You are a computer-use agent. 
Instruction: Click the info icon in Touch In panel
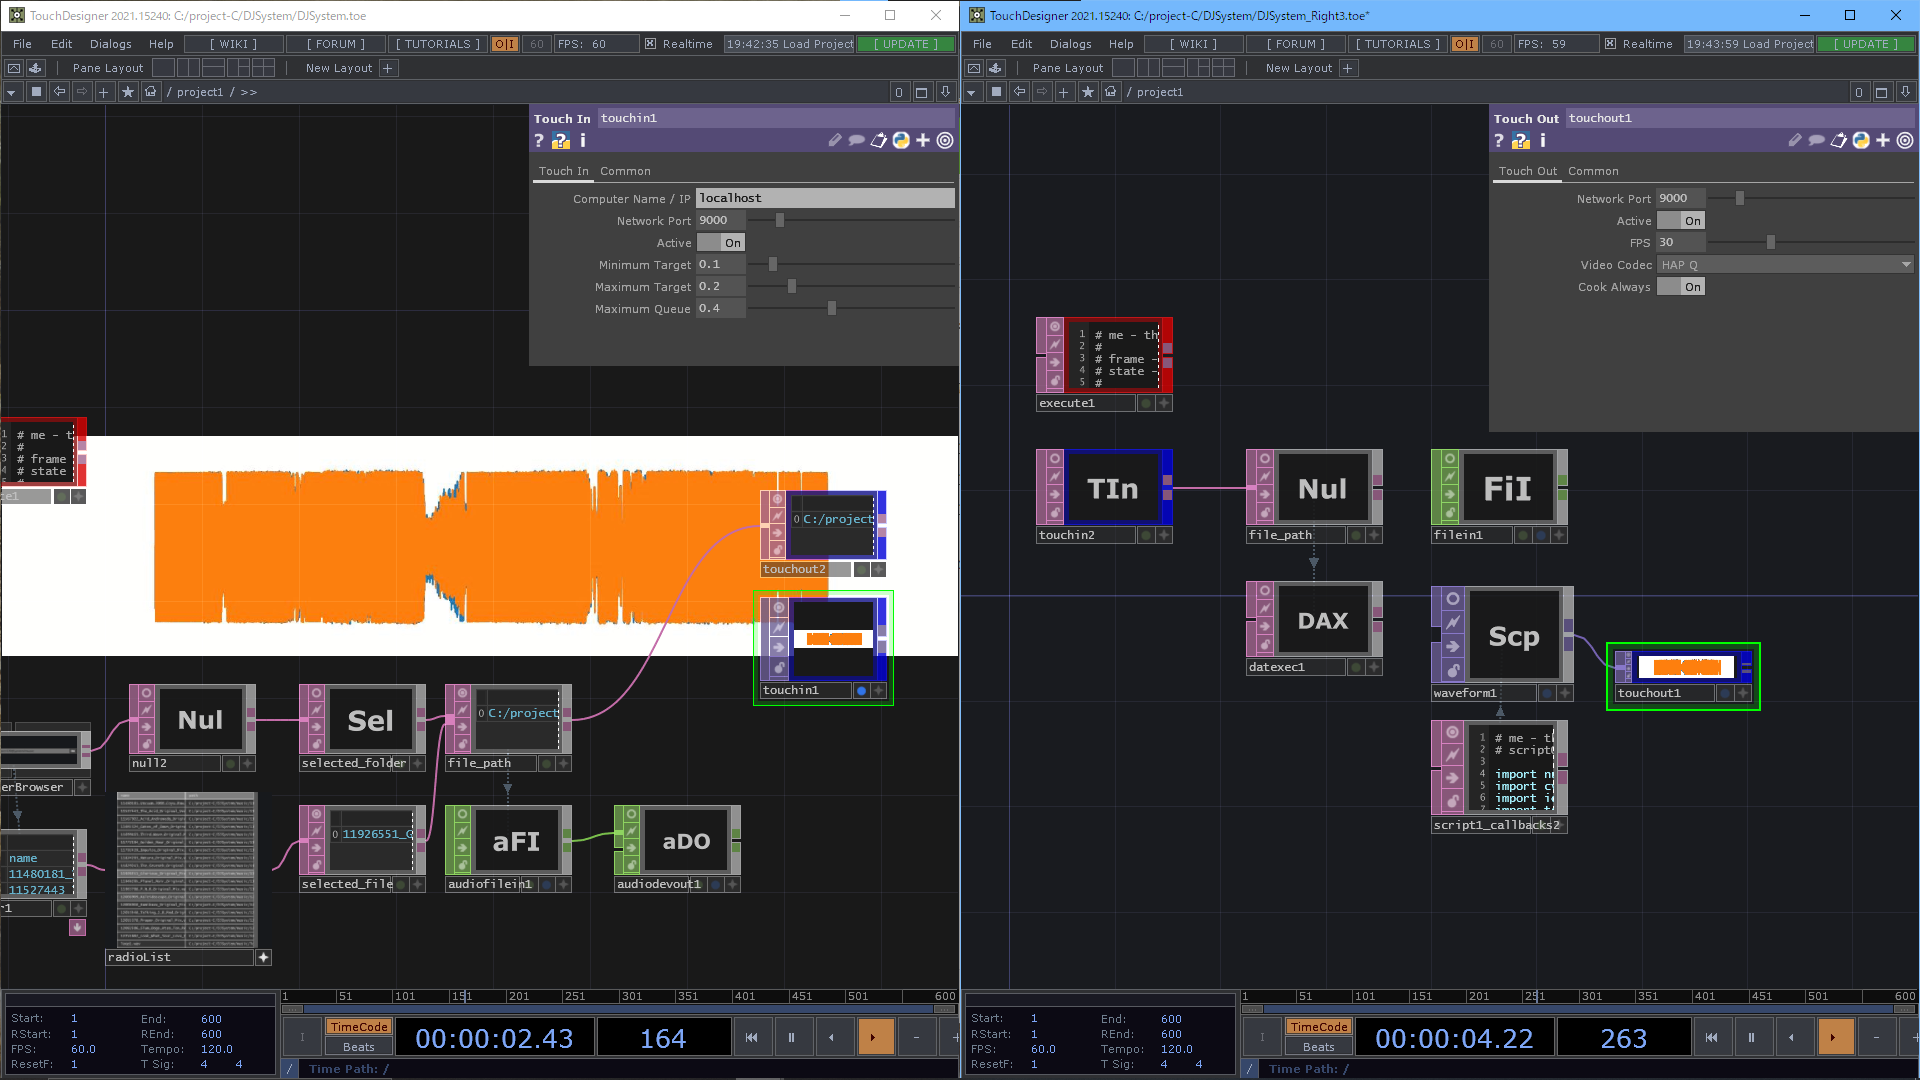pyautogui.click(x=583, y=141)
